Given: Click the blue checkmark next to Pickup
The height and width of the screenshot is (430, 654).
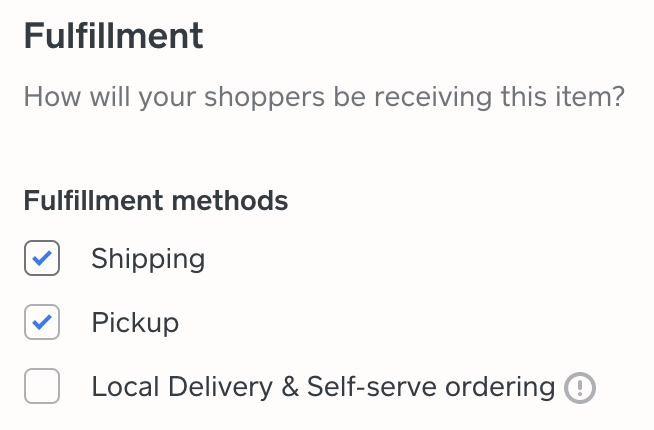Looking at the screenshot, I should (x=42, y=323).
